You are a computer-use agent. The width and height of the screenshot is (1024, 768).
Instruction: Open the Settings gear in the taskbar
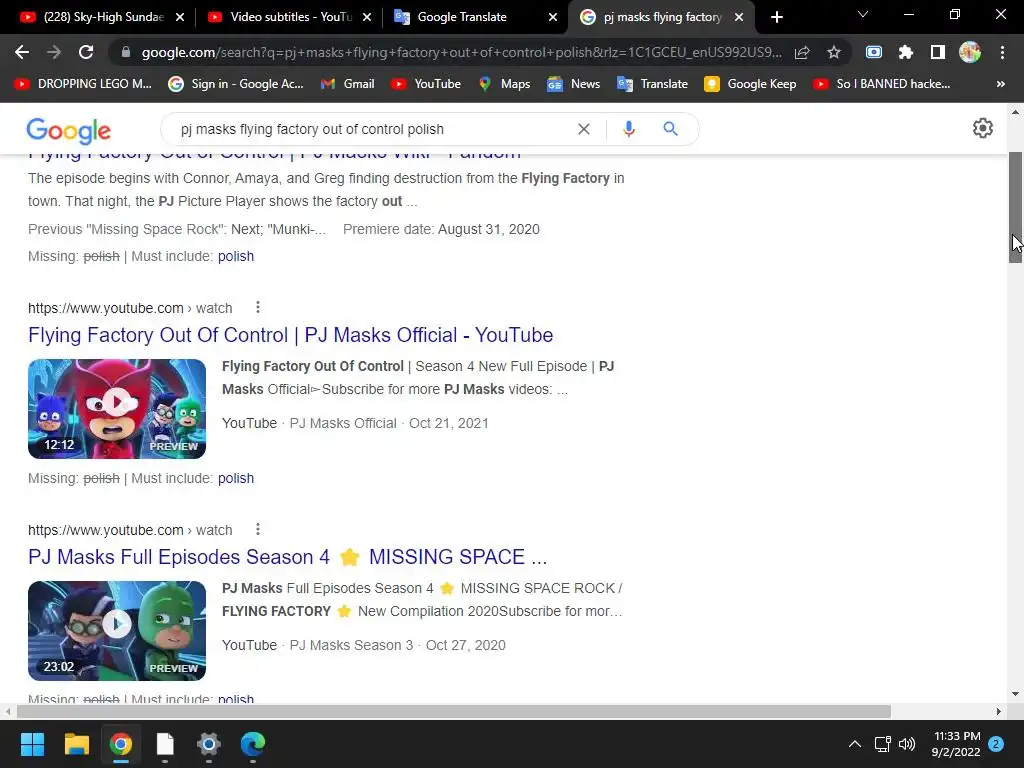tap(209, 744)
